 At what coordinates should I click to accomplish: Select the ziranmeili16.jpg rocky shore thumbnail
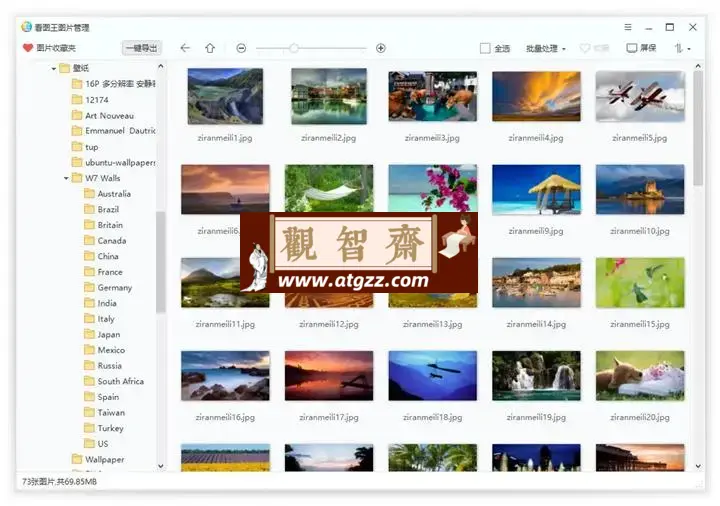pos(225,376)
